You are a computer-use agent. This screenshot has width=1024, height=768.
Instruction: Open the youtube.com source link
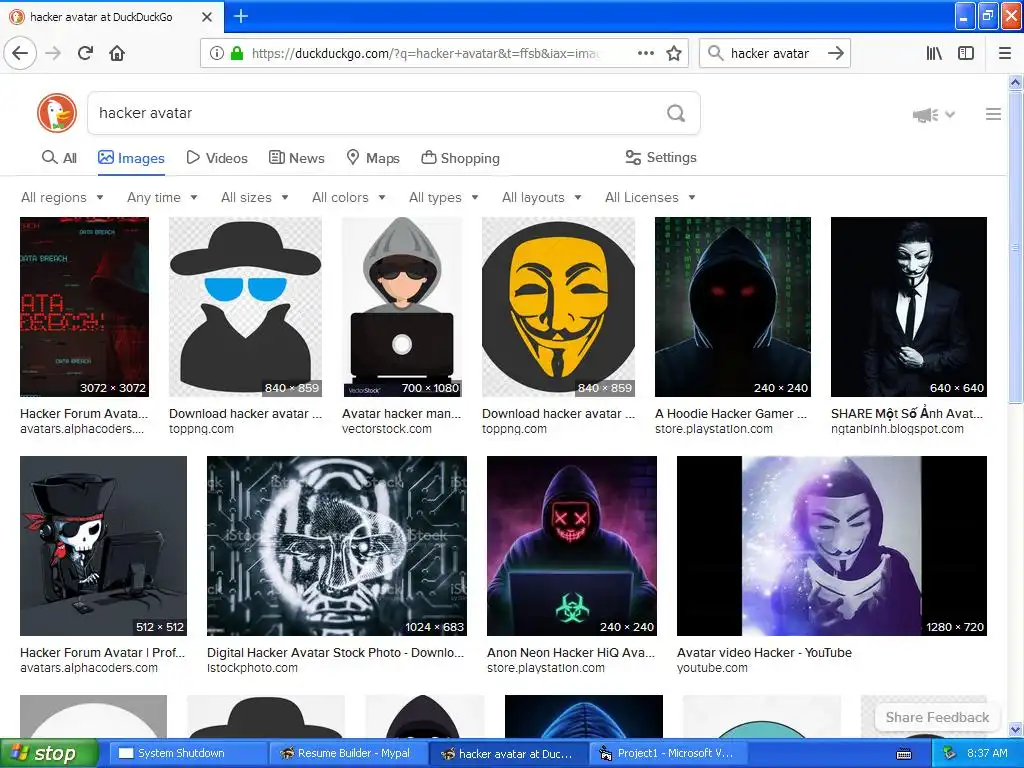pos(712,668)
